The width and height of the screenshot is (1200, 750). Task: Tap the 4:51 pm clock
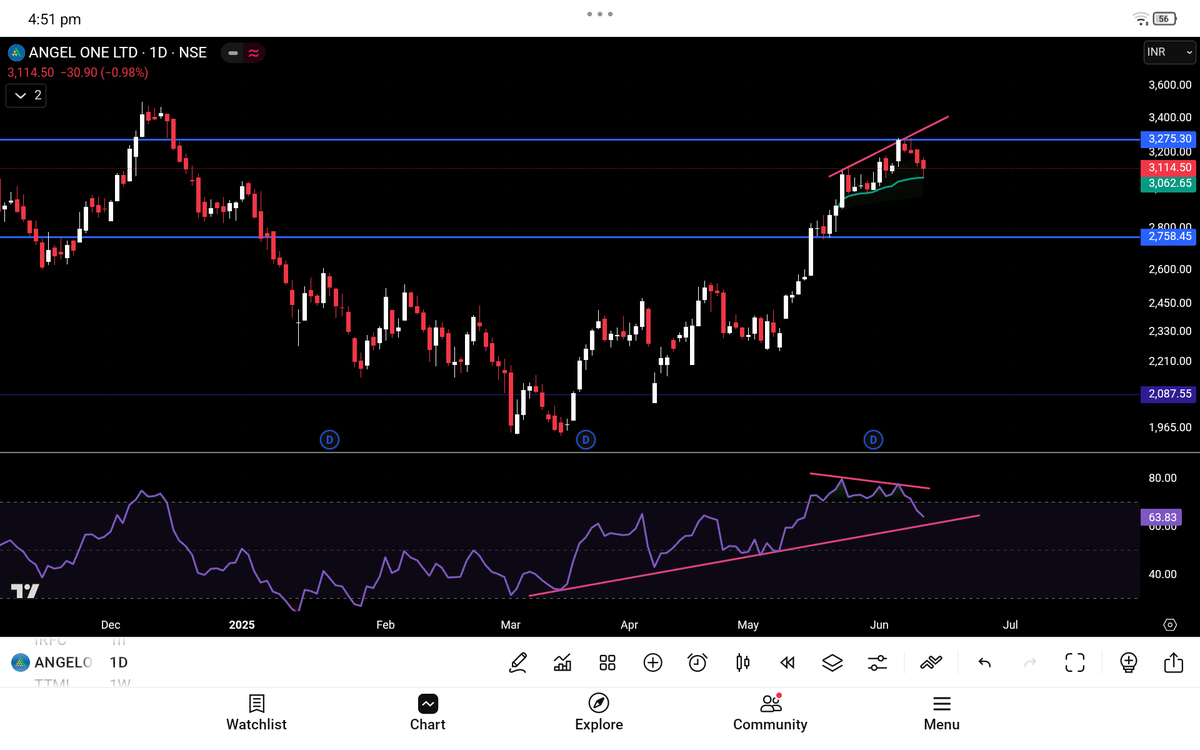pos(54,19)
